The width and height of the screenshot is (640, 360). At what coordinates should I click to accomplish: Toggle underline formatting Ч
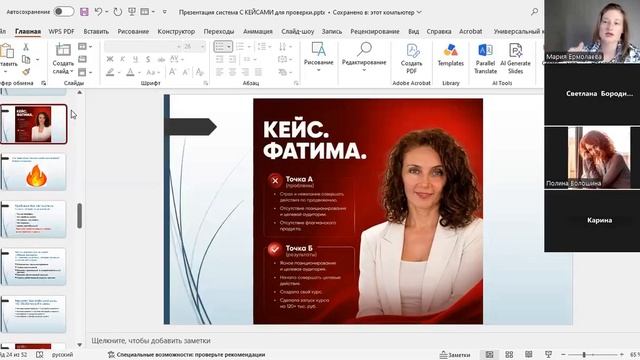[135, 60]
